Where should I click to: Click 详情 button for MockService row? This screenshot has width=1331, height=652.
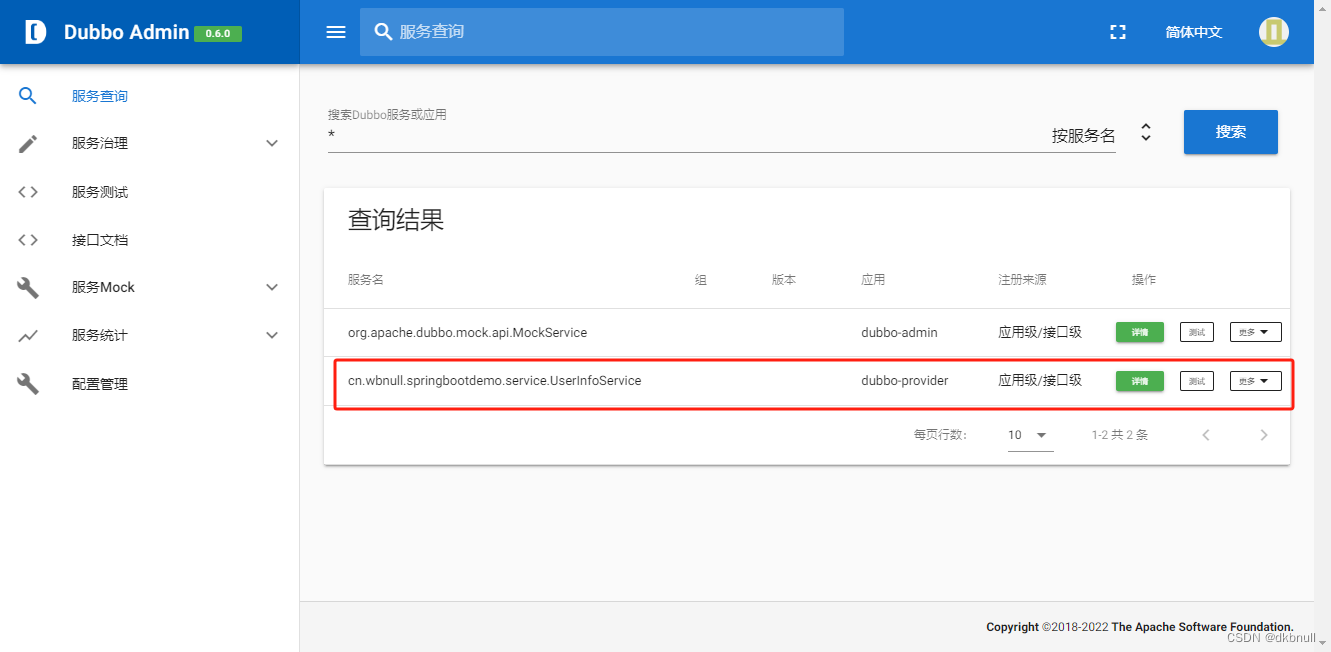(x=1140, y=332)
